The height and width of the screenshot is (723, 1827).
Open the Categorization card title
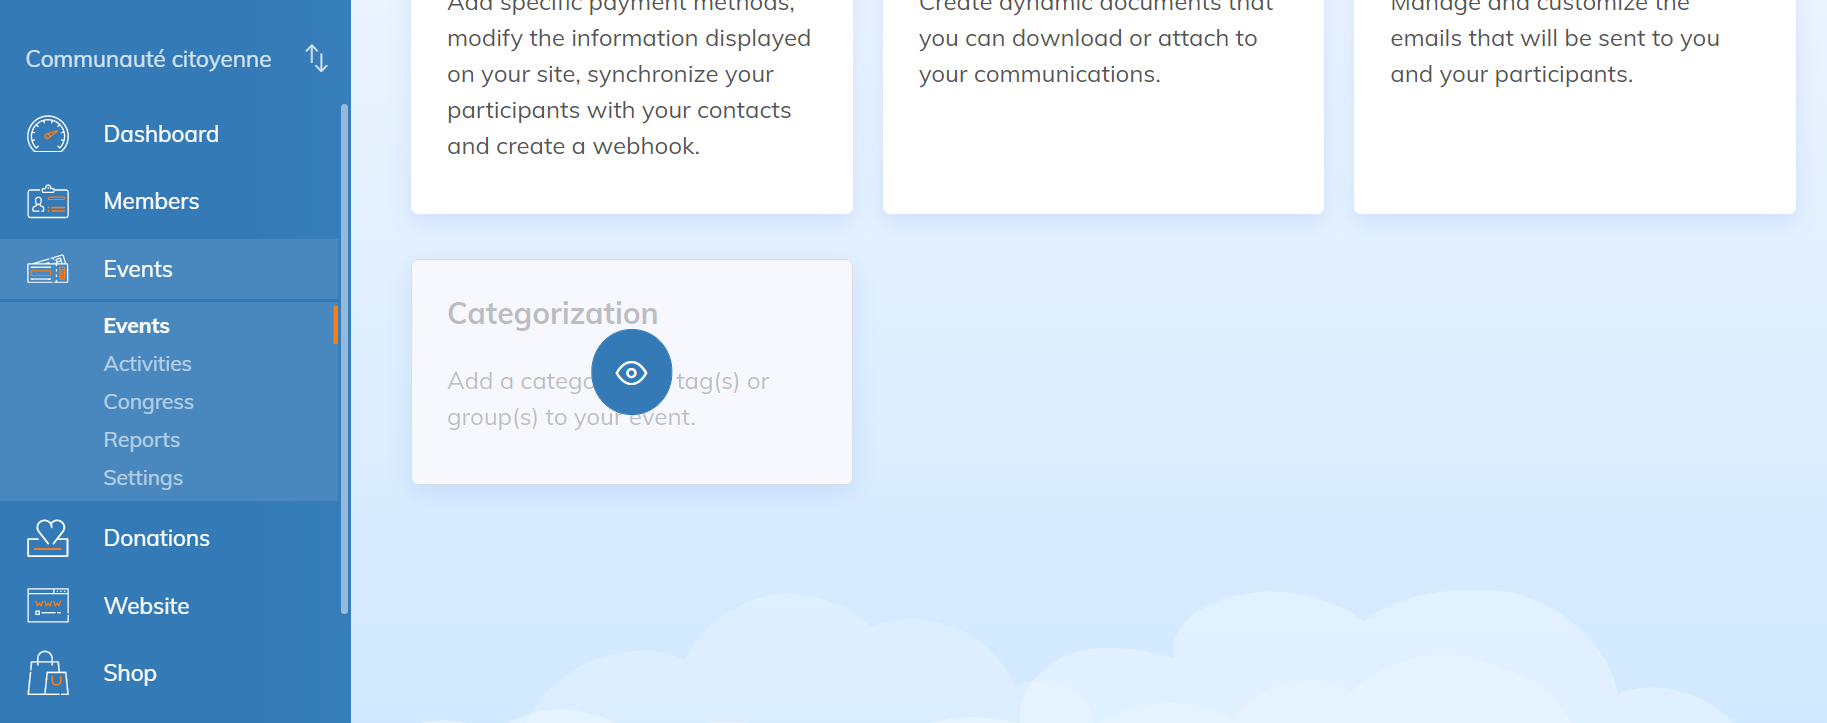tap(552, 314)
